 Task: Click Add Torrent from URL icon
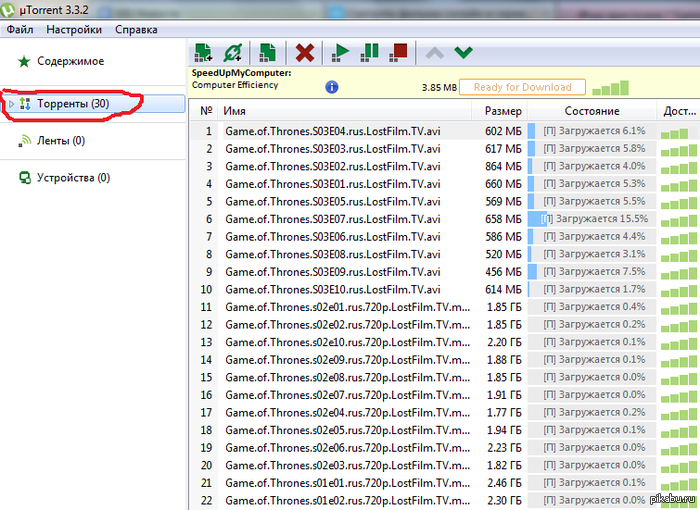(x=233, y=52)
